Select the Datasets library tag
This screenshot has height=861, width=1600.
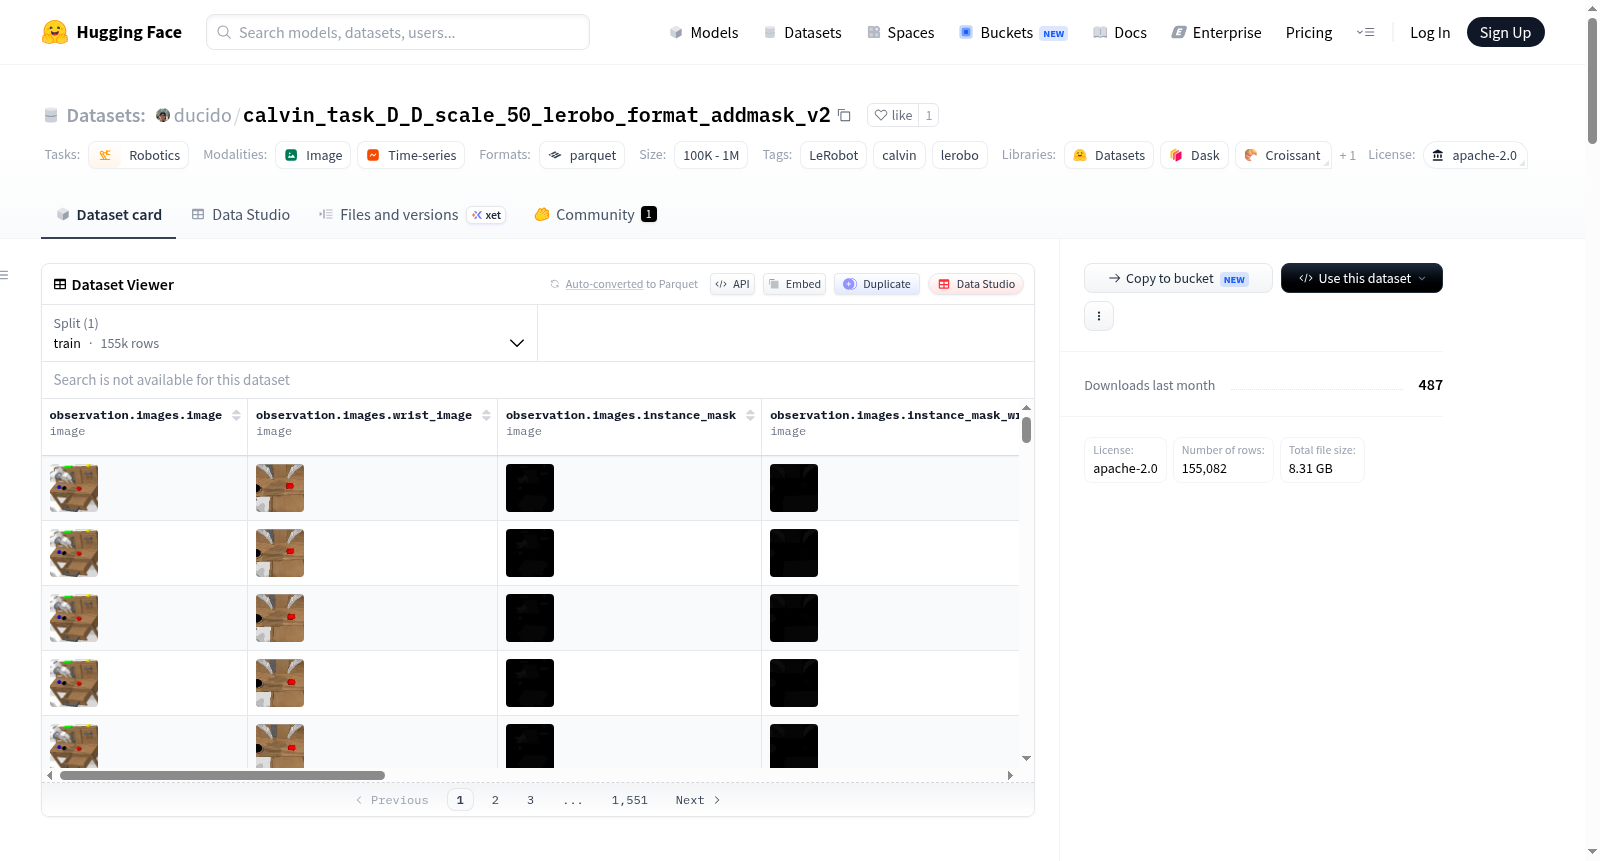tap(1108, 155)
